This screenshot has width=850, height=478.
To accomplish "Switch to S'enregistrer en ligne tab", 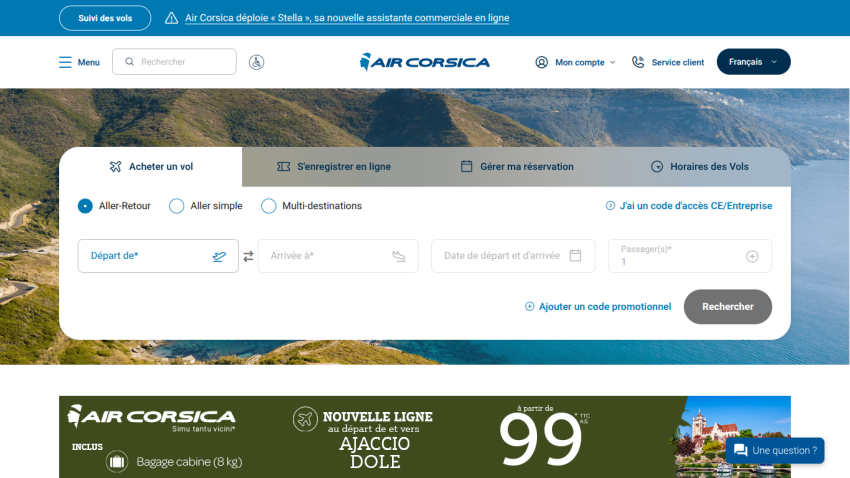I will [x=333, y=167].
